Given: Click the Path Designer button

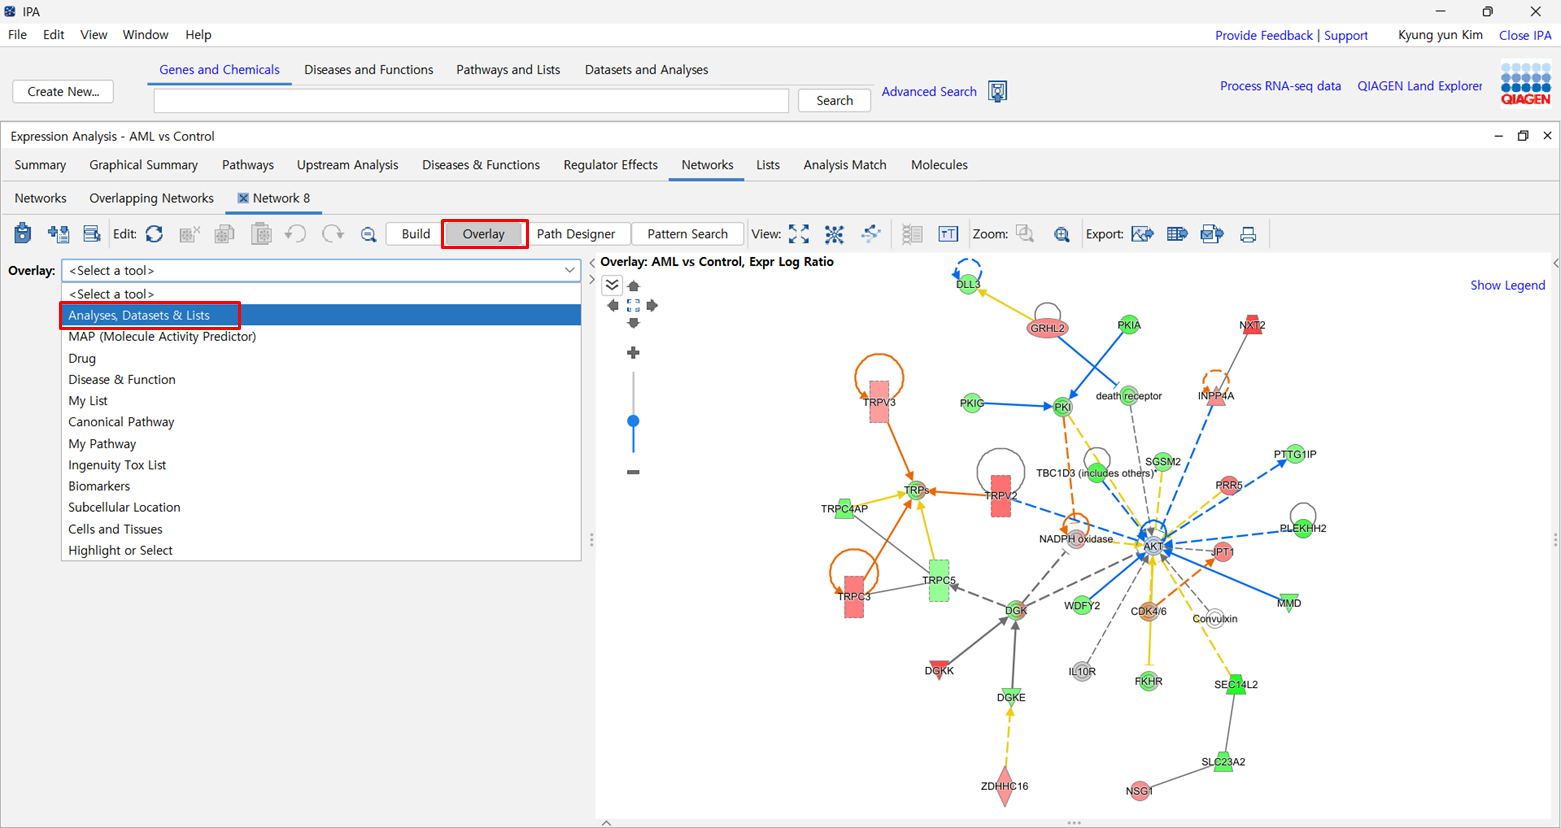Looking at the screenshot, I should 576,234.
